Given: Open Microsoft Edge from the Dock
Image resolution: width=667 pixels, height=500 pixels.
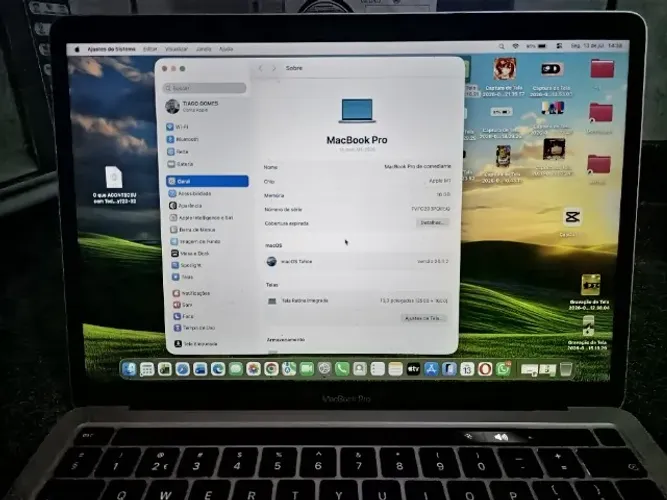Looking at the screenshot, I should pos(218,369).
